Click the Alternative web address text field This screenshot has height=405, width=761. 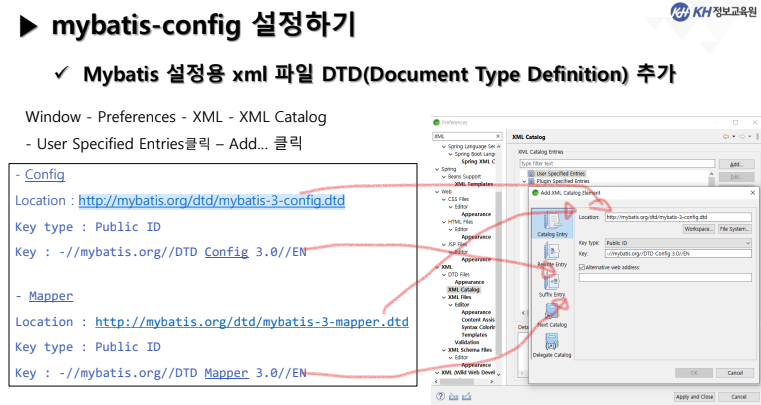665,277
